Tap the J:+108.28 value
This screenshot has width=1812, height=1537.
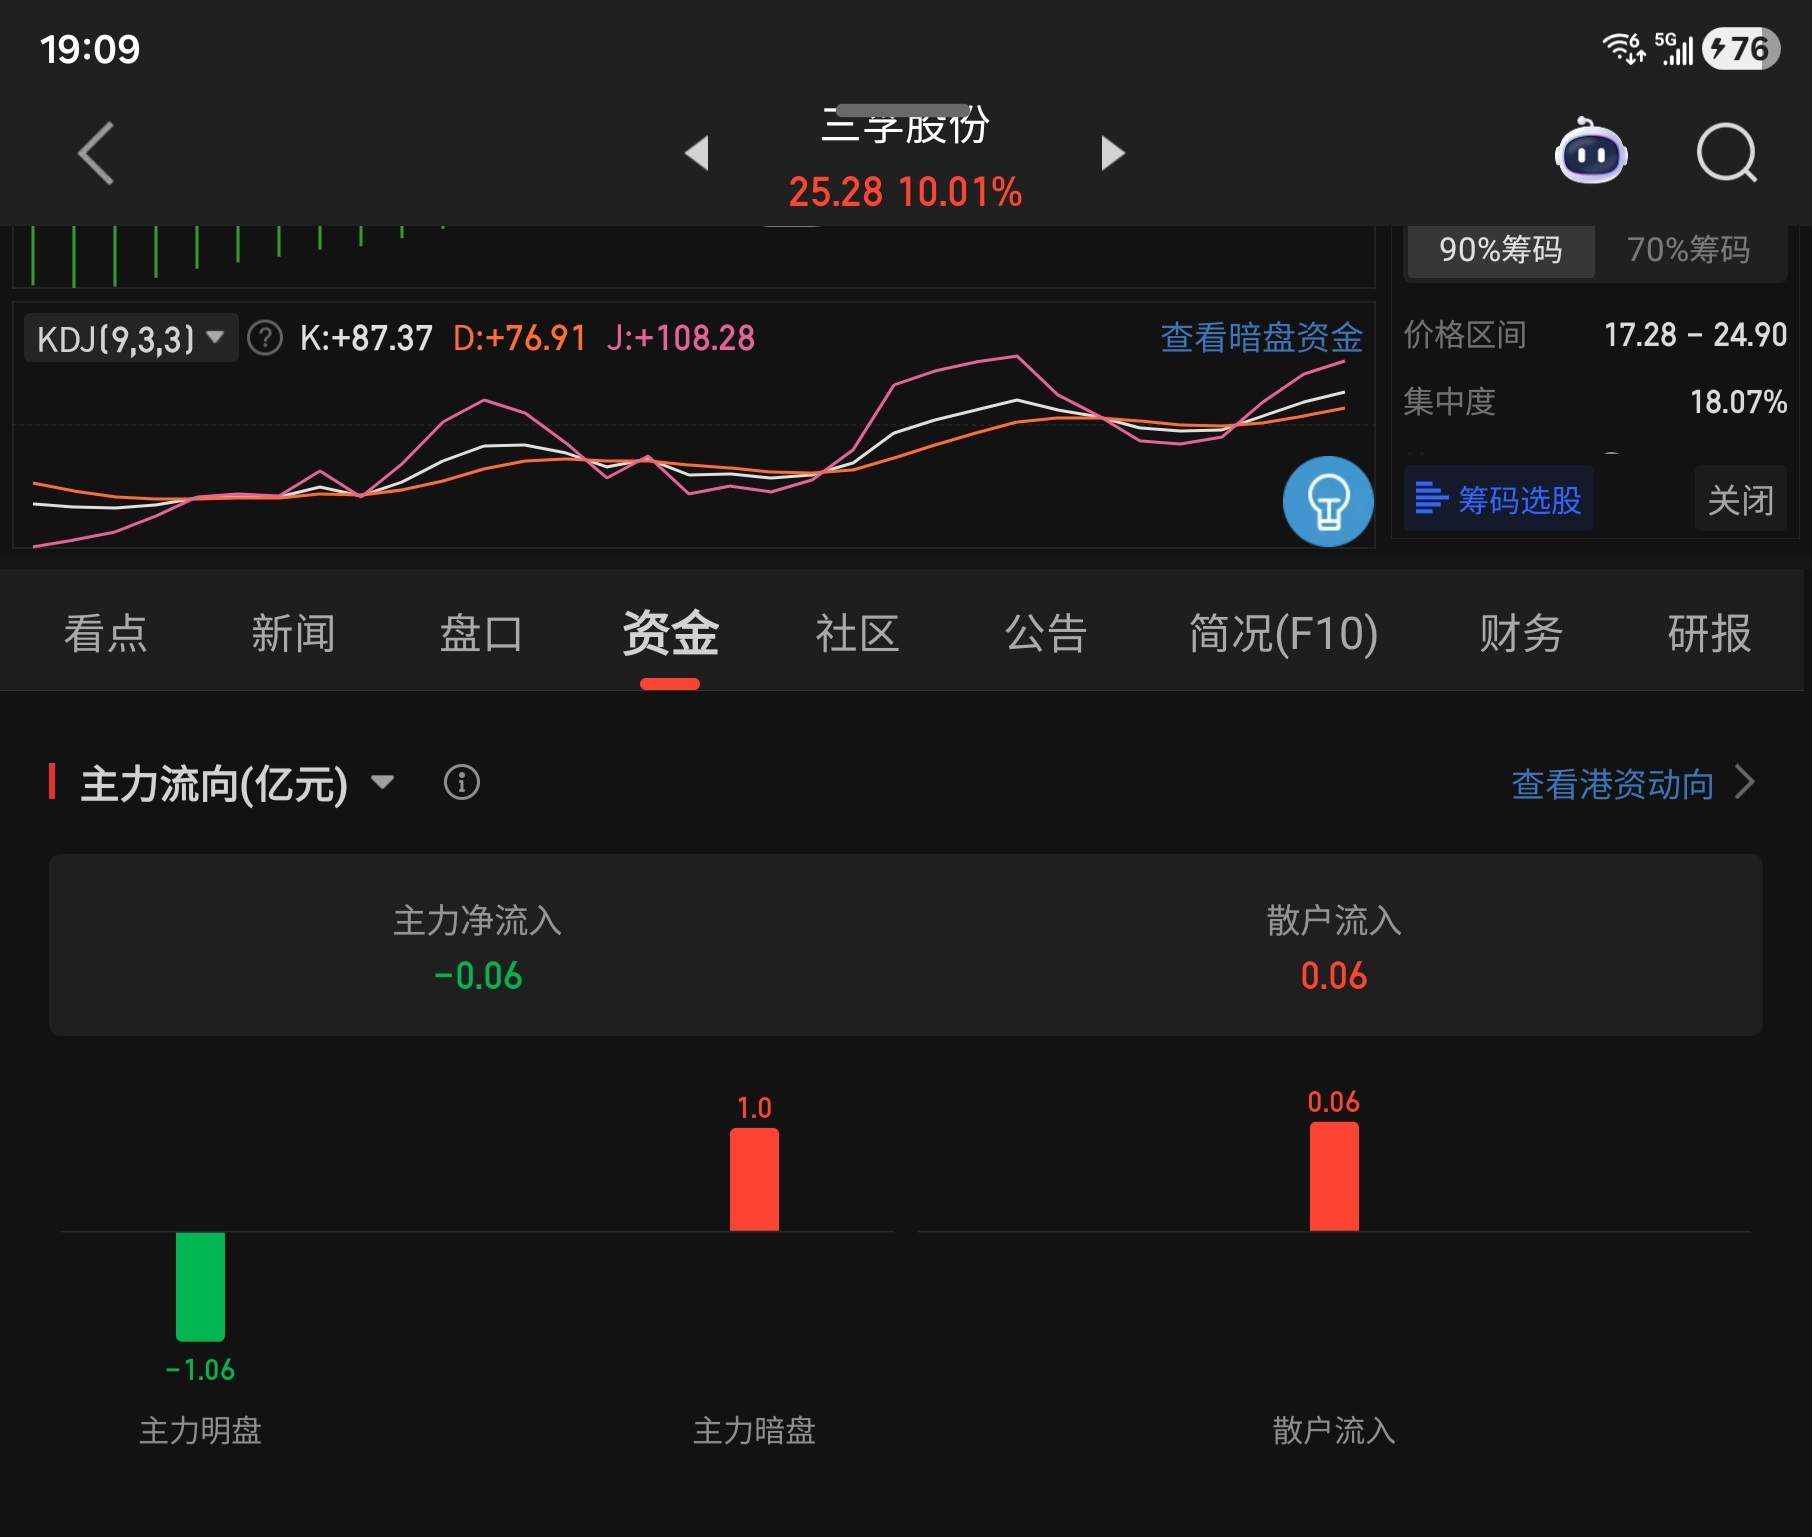pos(680,338)
